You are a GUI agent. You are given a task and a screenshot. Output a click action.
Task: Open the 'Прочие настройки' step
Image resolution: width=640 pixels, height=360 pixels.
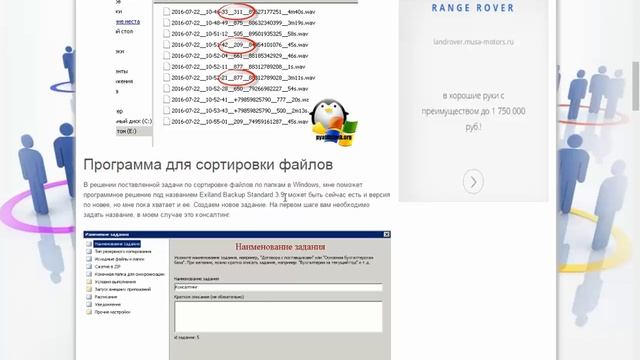(x=112, y=312)
